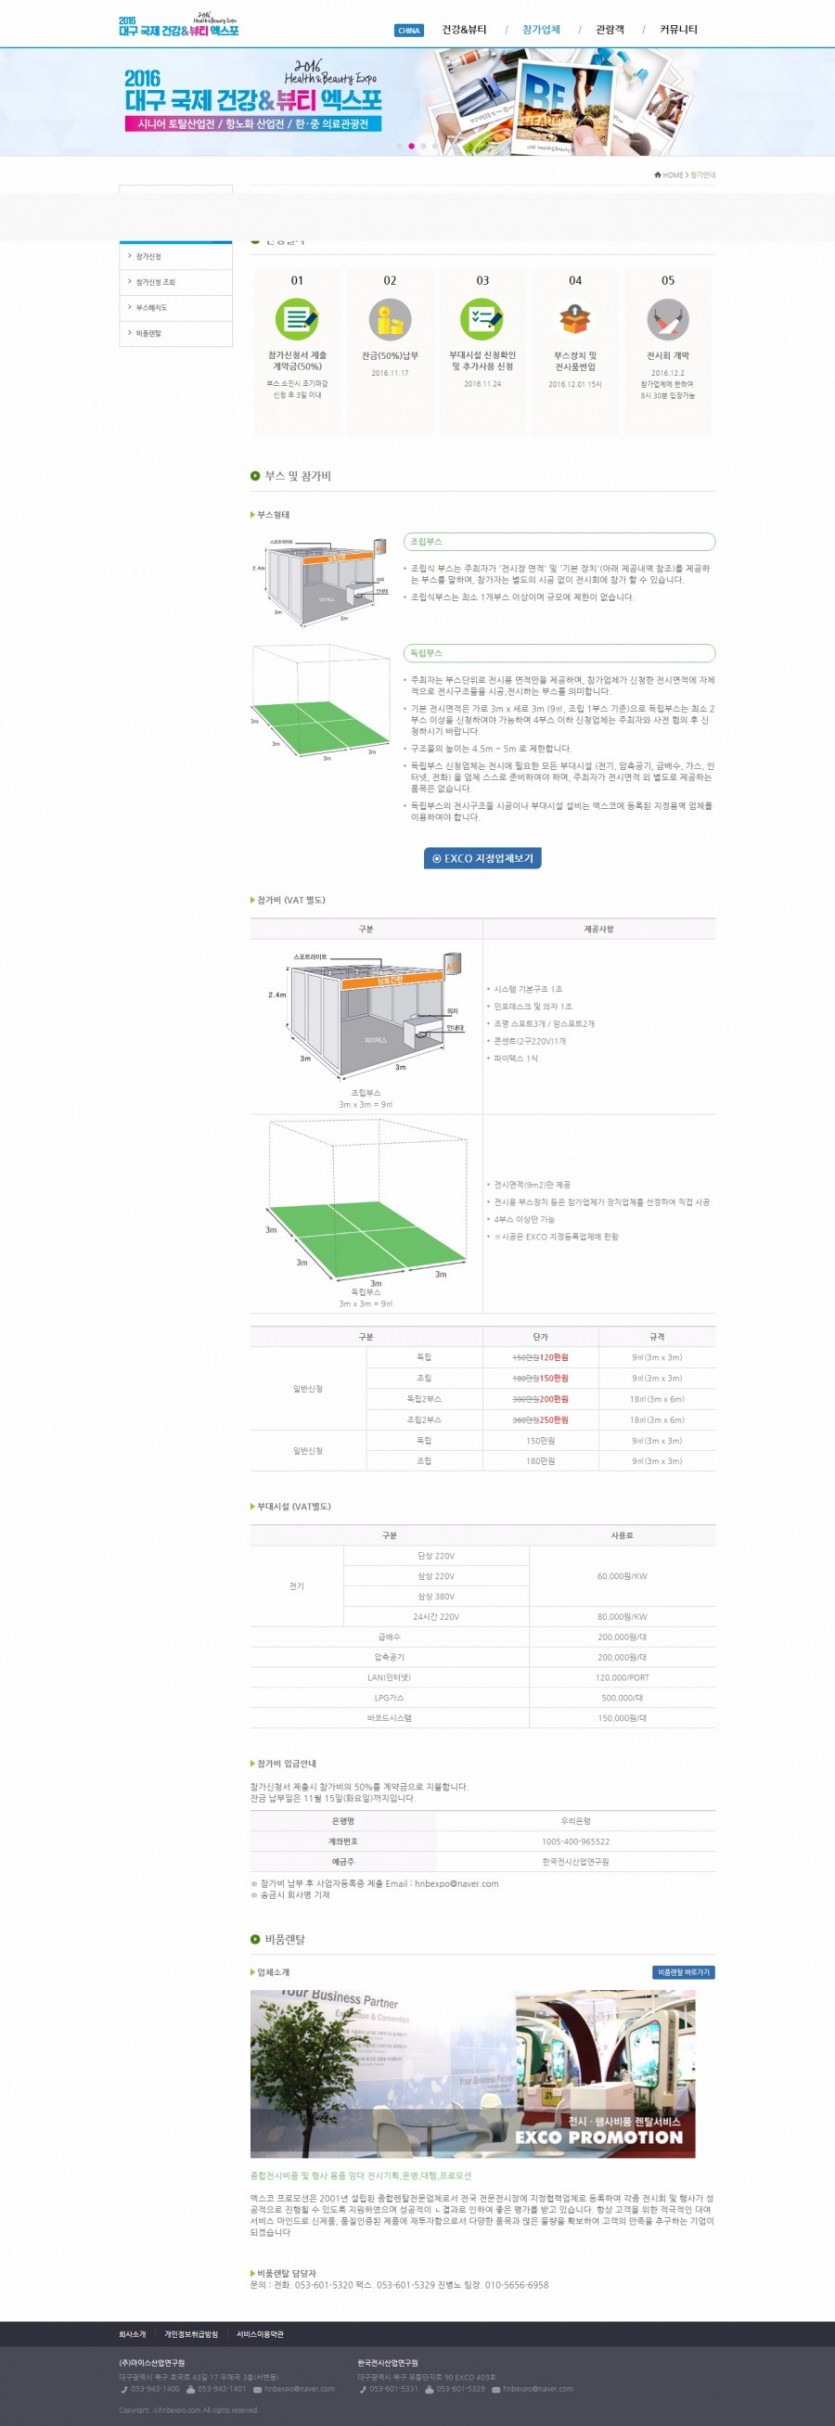835x2426 pixels.
Task: Click the 500,000/대 LPG가스 fee
Action: (x=622, y=1697)
